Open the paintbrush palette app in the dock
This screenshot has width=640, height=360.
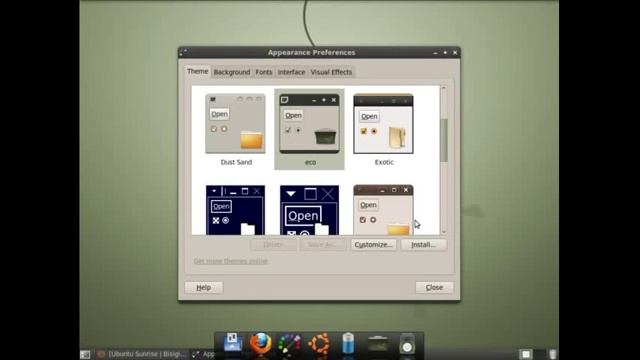(x=289, y=344)
